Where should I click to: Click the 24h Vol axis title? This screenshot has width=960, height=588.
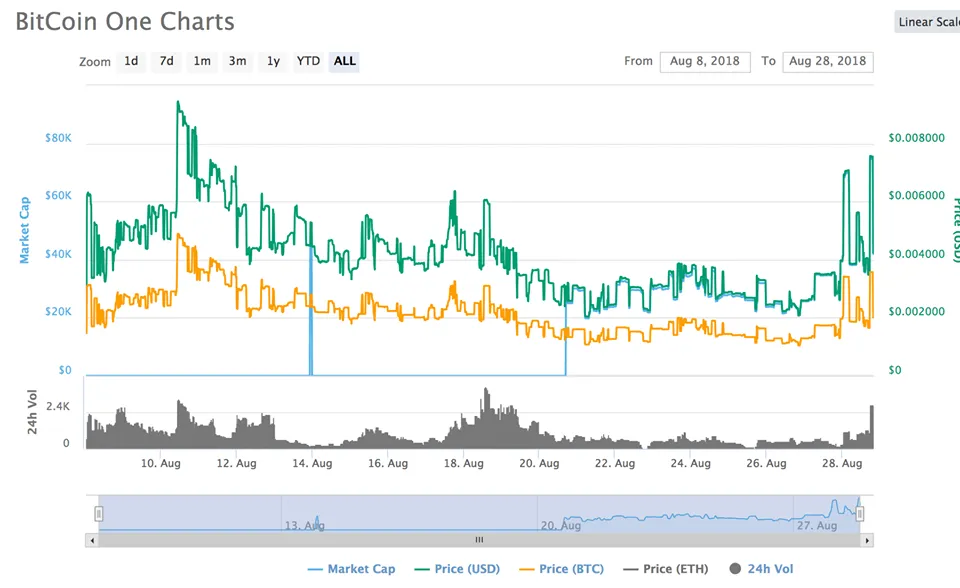coord(32,412)
